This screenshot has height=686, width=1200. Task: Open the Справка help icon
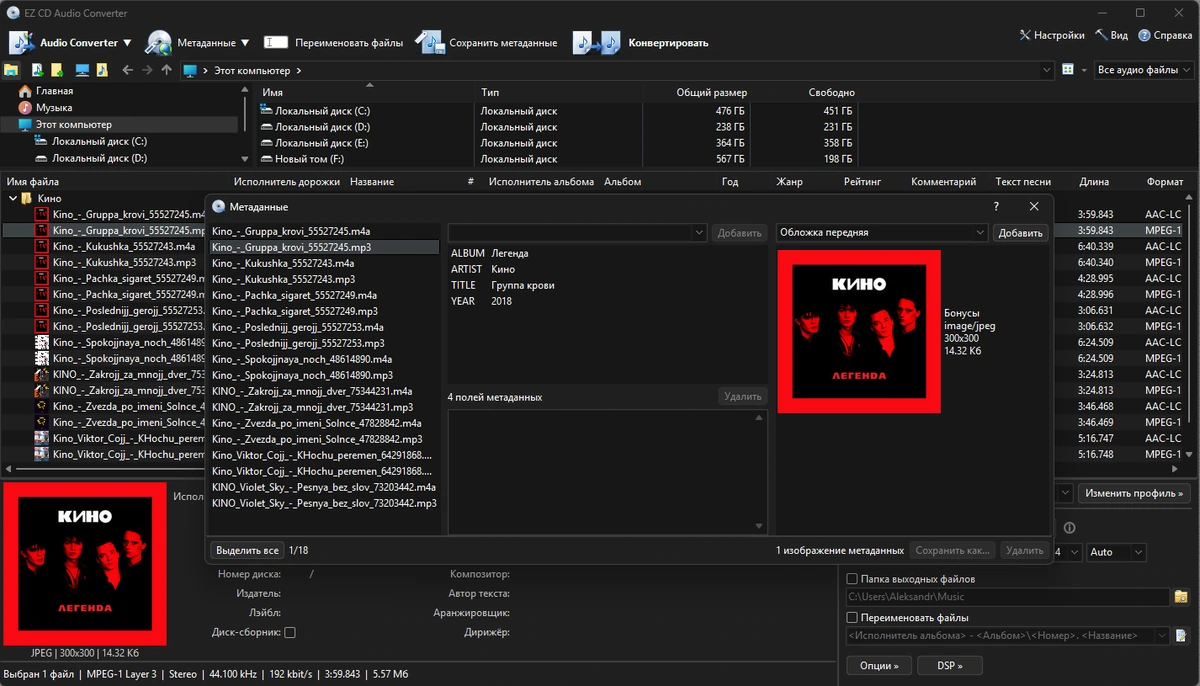pos(1145,35)
